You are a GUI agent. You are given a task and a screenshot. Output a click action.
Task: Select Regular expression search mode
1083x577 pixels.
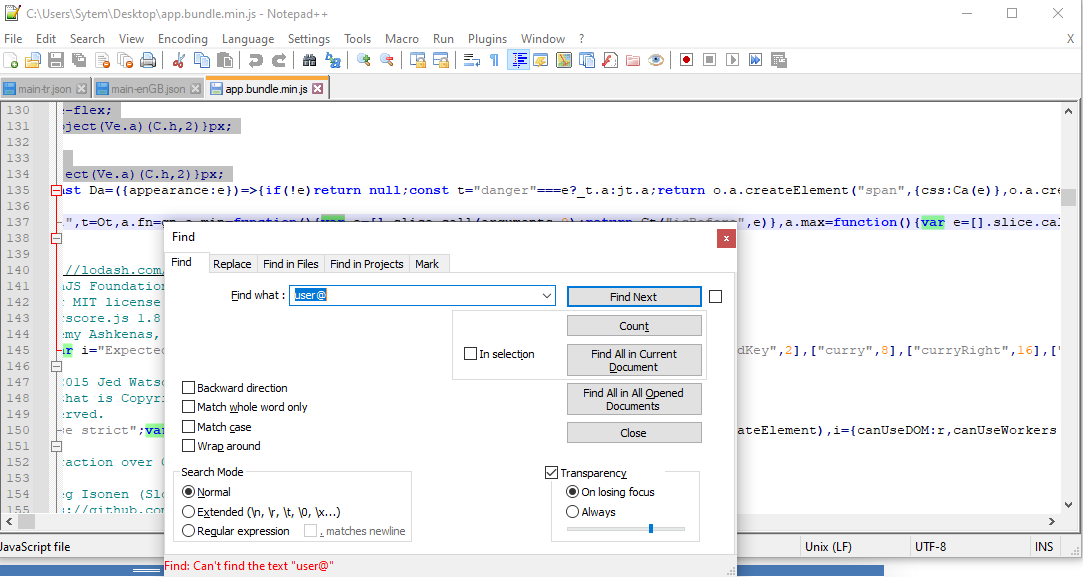tap(189, 531)
